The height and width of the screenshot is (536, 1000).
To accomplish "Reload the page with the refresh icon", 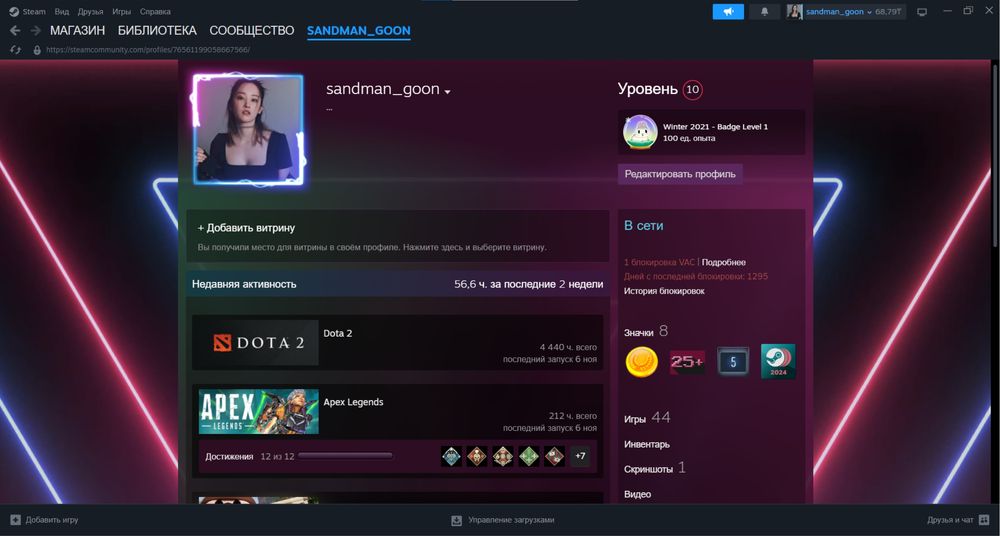I will (x=15, y=49).
